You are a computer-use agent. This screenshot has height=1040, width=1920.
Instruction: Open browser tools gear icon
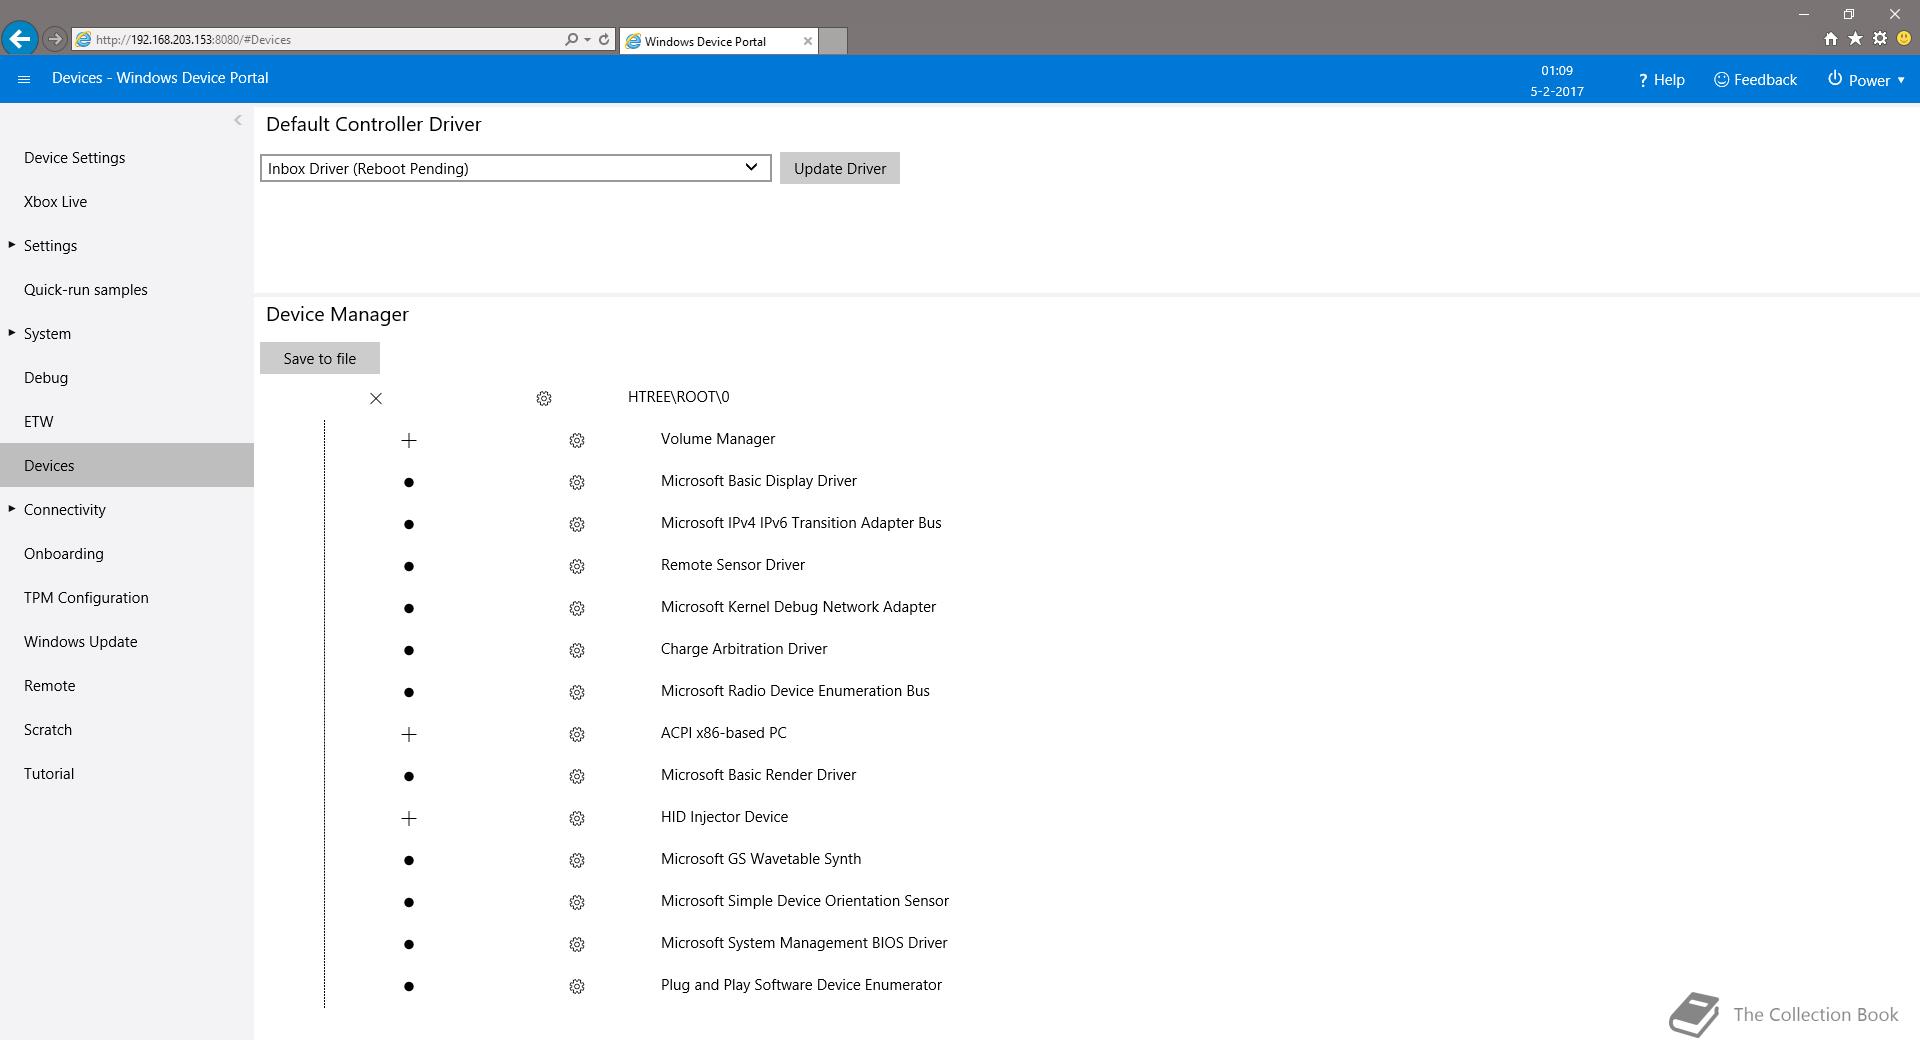click(1880, 39)
